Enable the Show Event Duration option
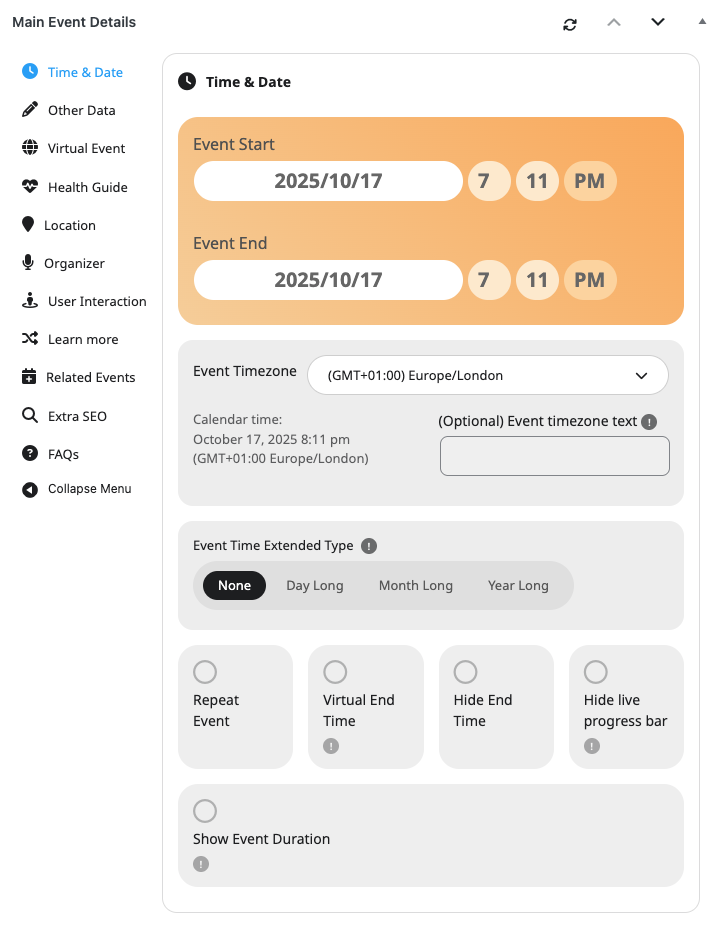 tap(205, 810)
